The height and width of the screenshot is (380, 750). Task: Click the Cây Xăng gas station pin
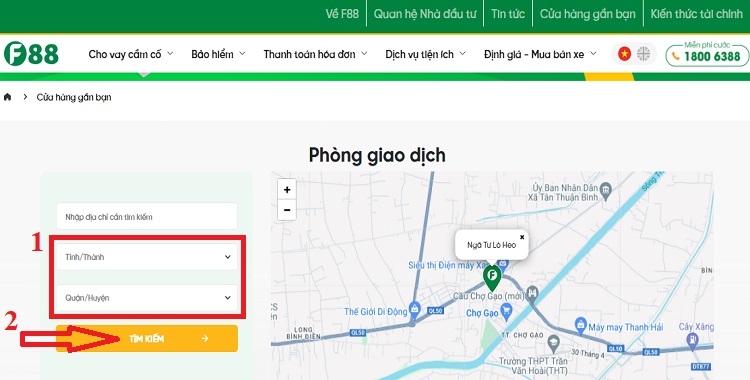(692, 339)
